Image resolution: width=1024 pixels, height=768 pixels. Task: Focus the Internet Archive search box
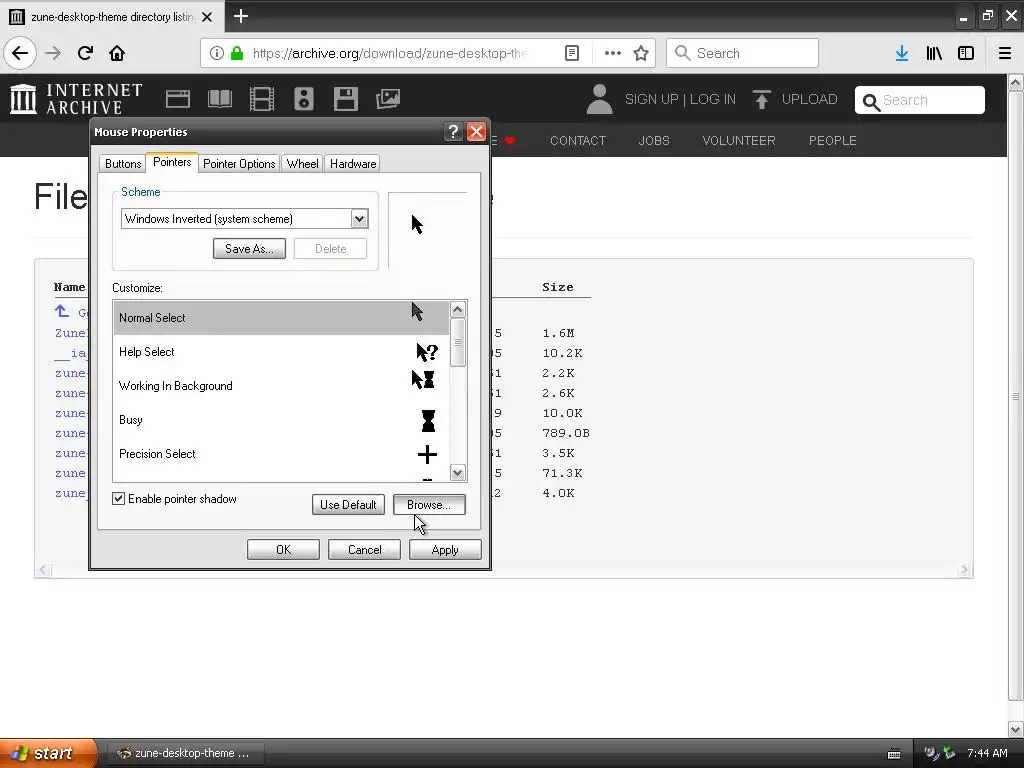pos(920,100)
